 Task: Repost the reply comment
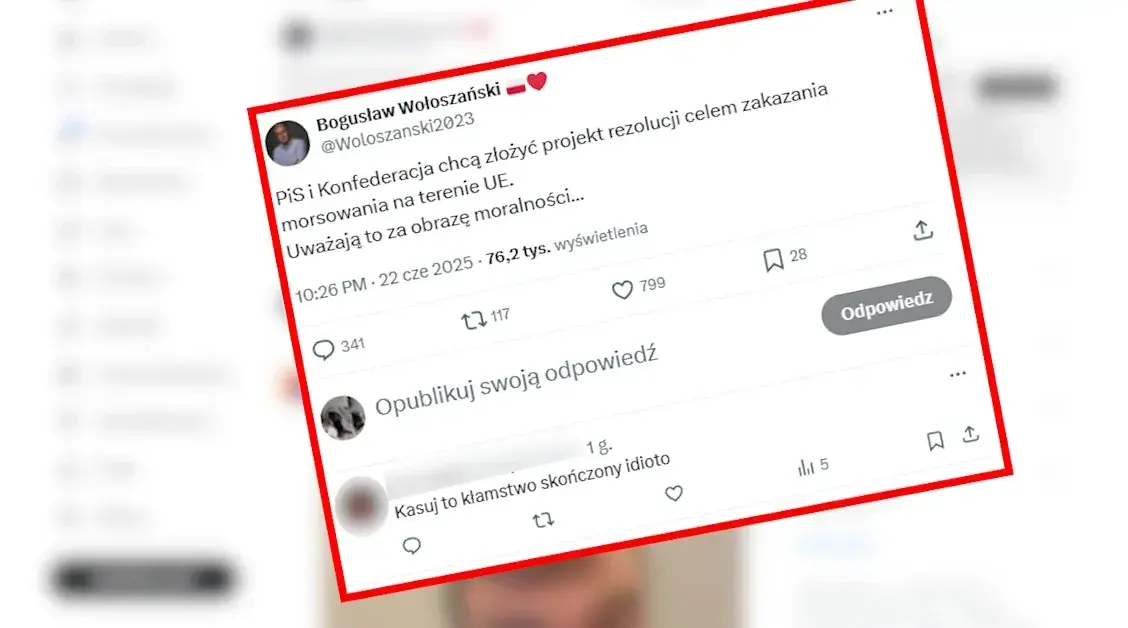coord(543,519)
